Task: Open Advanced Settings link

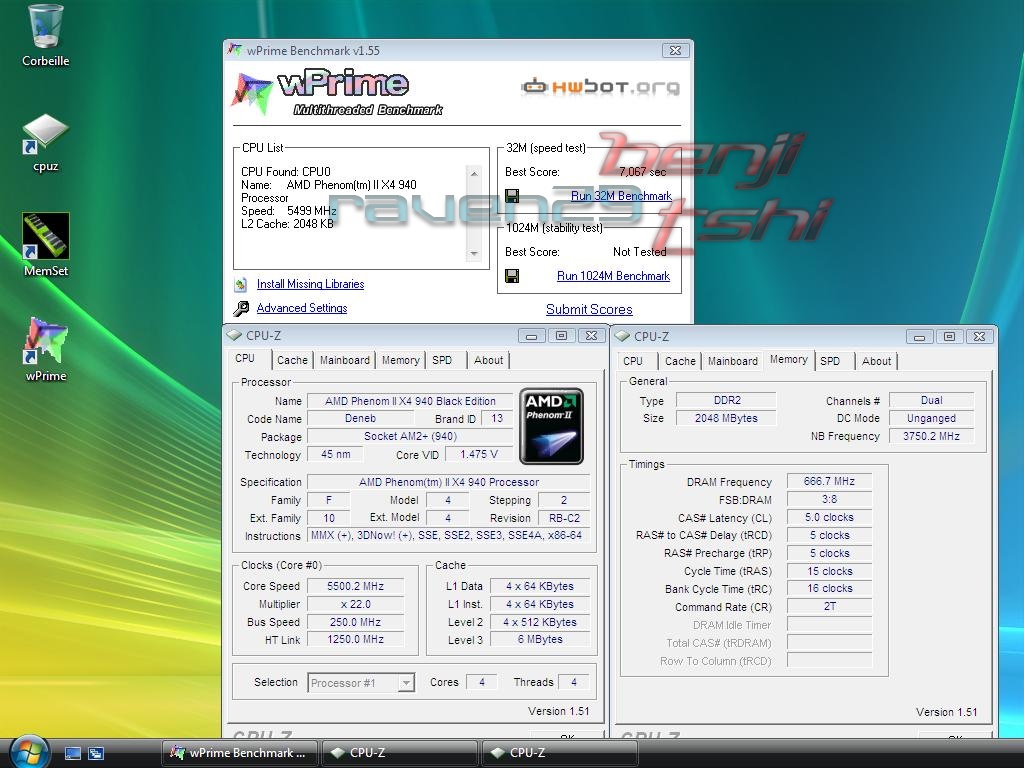Action: pos(302,308)
